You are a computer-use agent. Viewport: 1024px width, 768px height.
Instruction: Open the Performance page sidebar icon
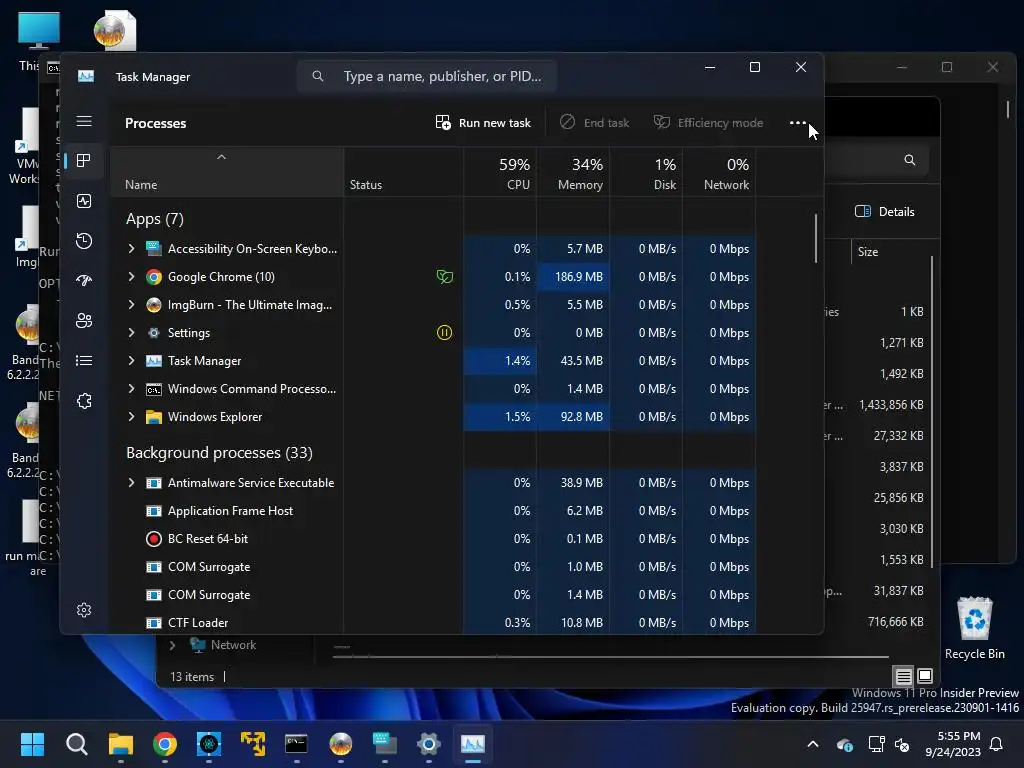(84, 201)
